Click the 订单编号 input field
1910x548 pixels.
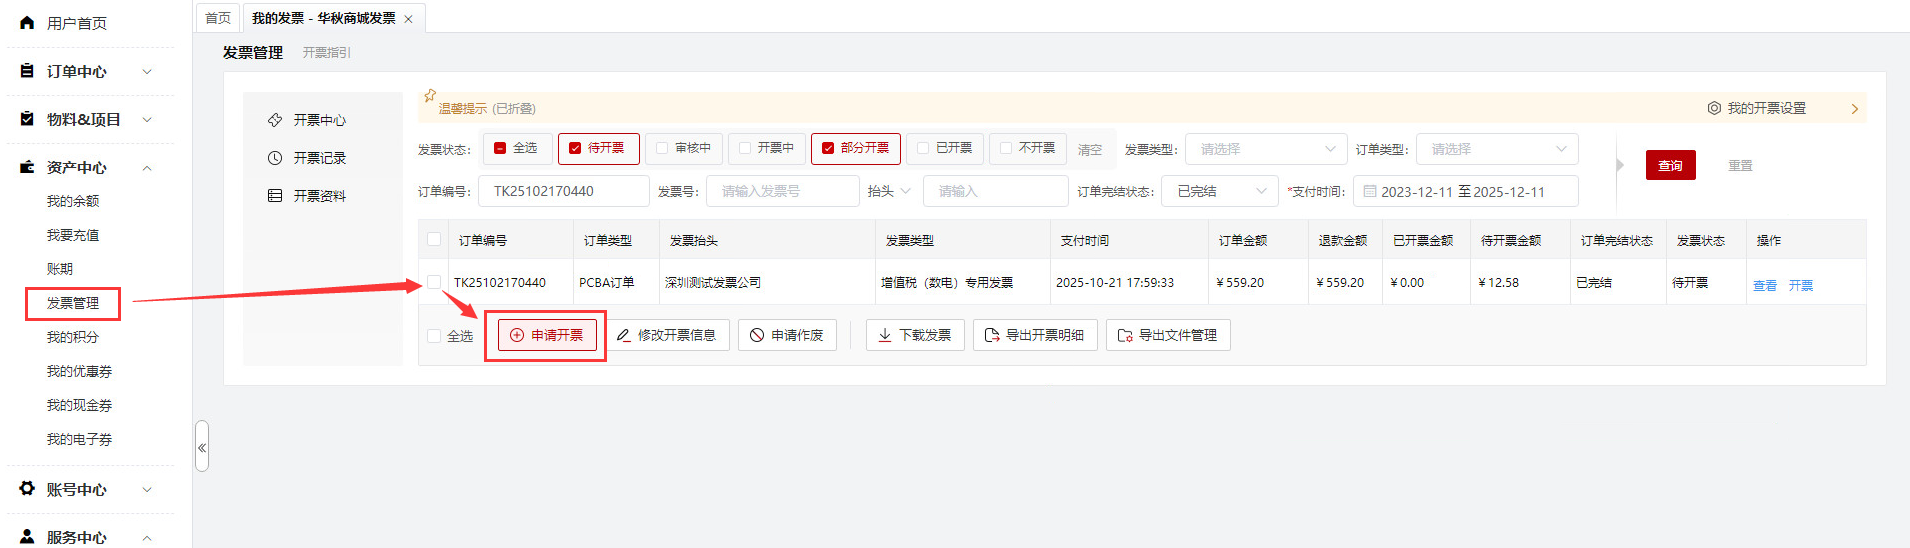563,191
